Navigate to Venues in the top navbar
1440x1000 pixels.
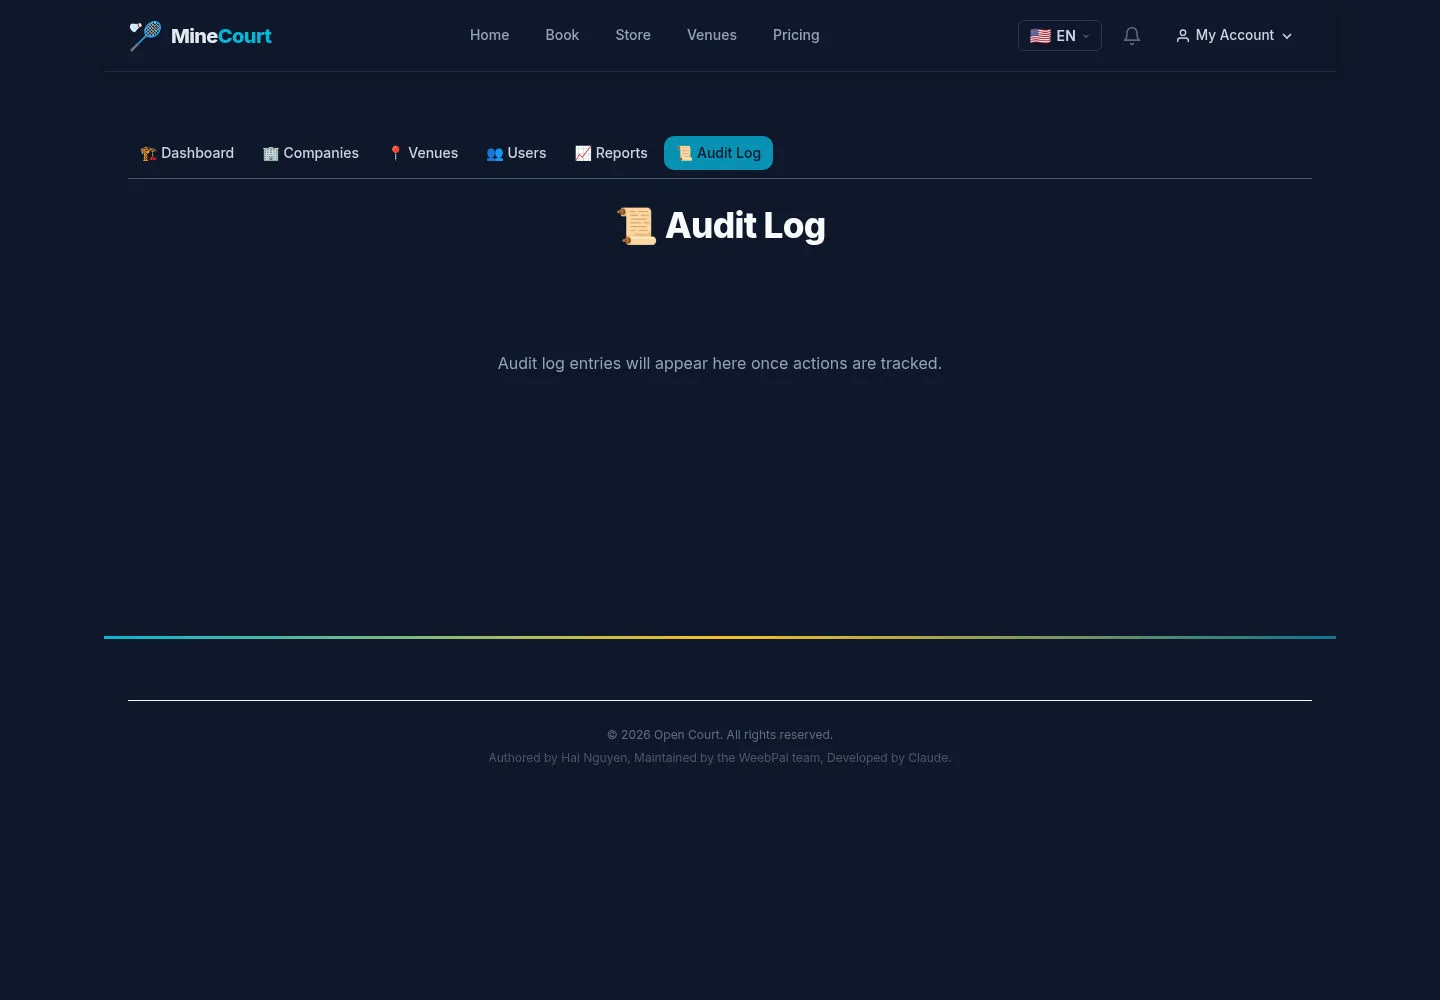712,35
